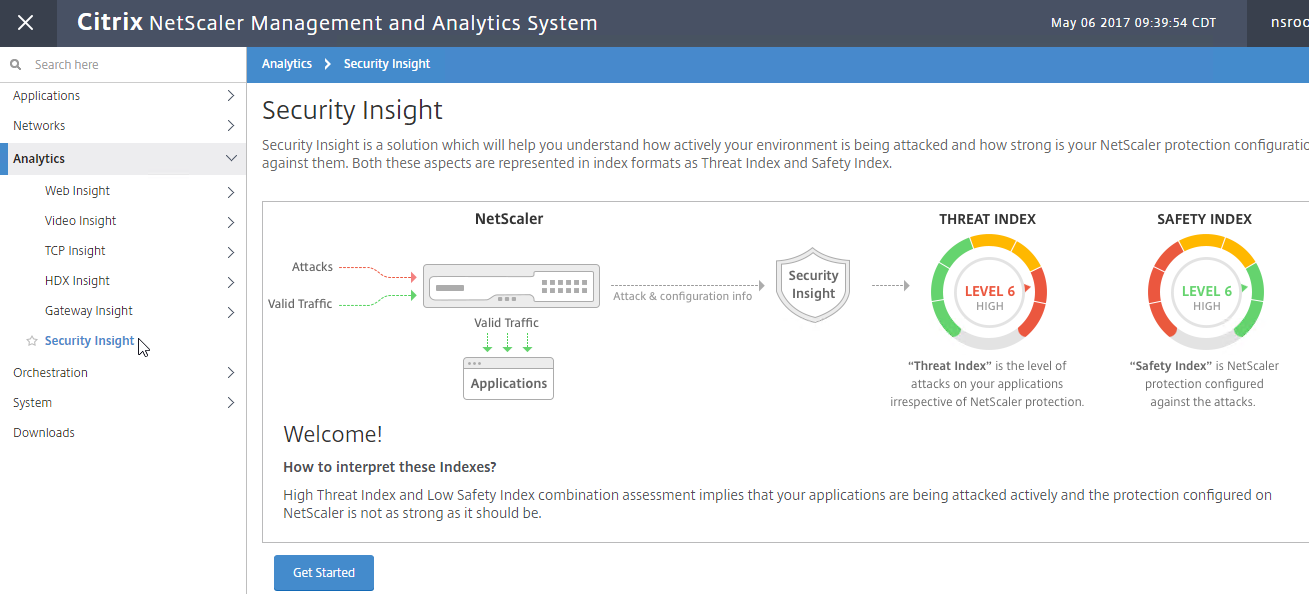Click the Applications window icon in the diagram
1309x594 pixels.
[x=508, y=379]
